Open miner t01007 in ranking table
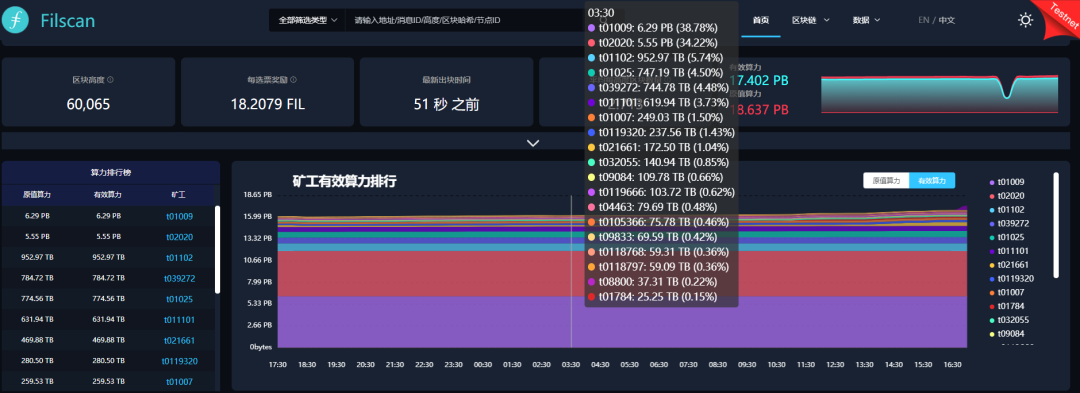This screenshot has height=393, width=1080. 179,381
